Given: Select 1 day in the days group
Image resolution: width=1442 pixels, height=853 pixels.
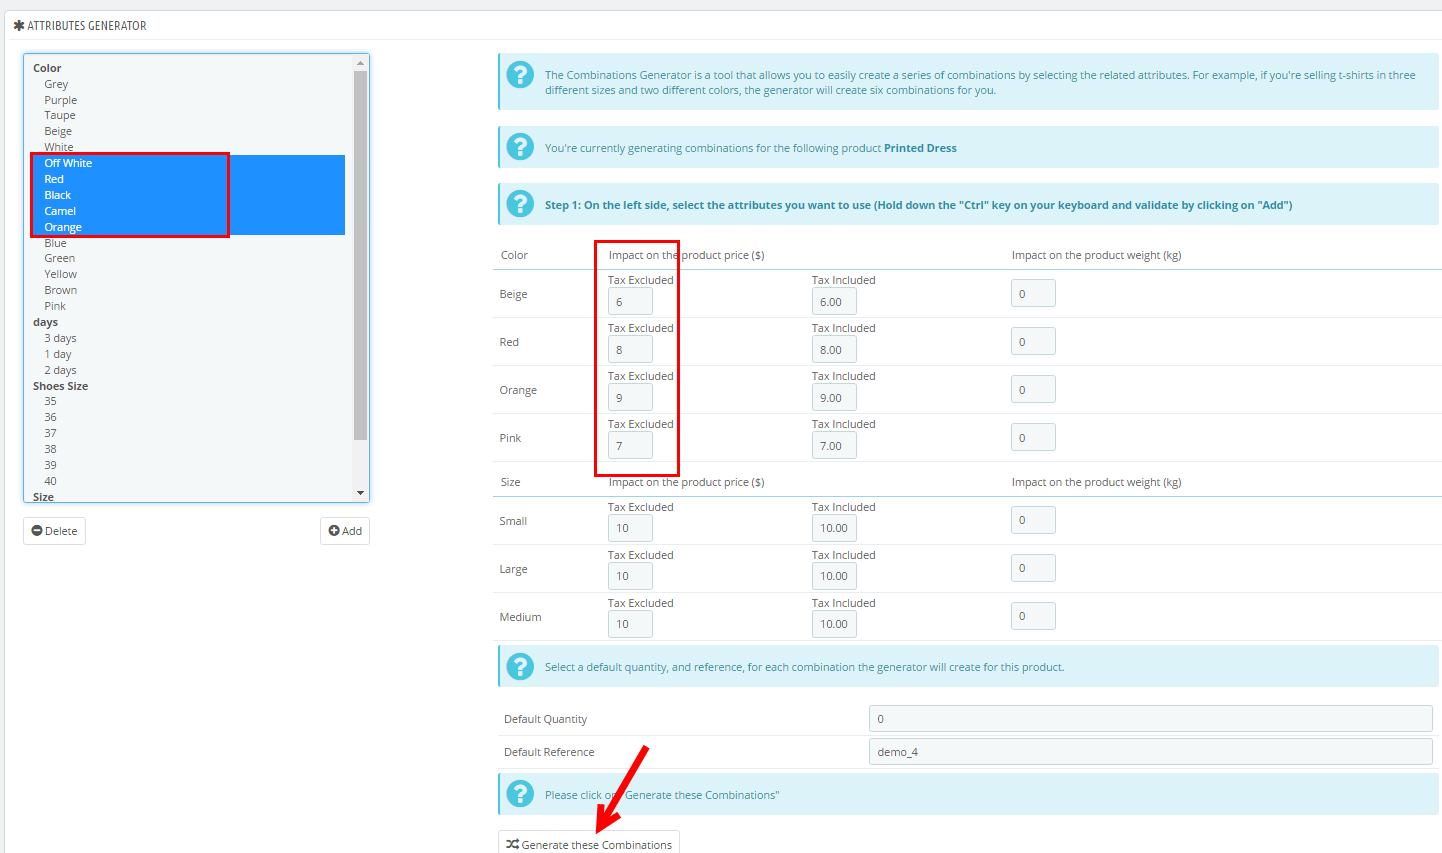Looking at the screenshot, I should point(58,354).
